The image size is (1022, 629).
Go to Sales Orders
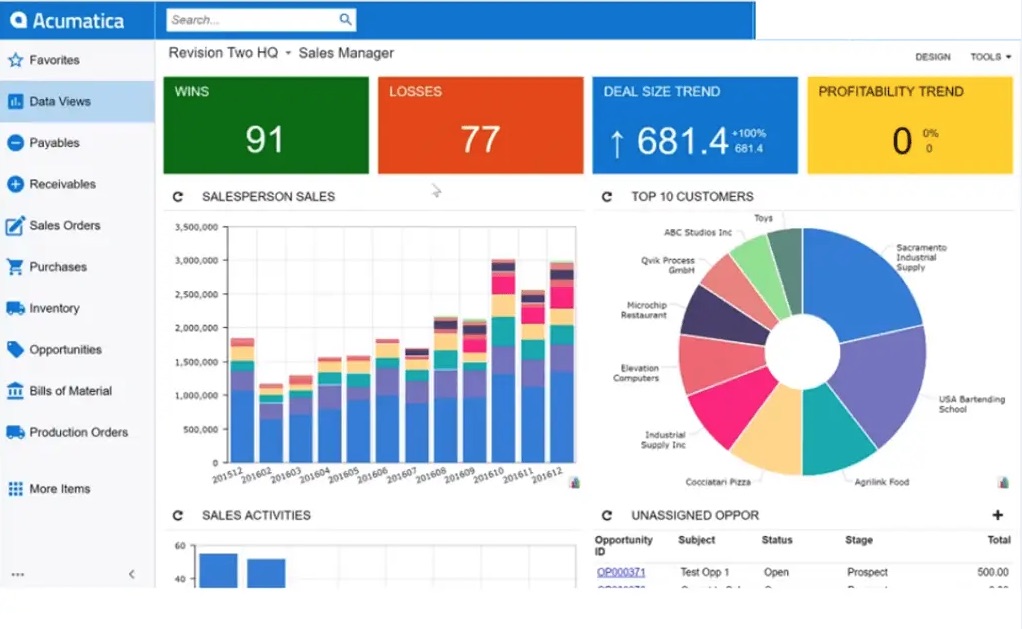(67, 225)
